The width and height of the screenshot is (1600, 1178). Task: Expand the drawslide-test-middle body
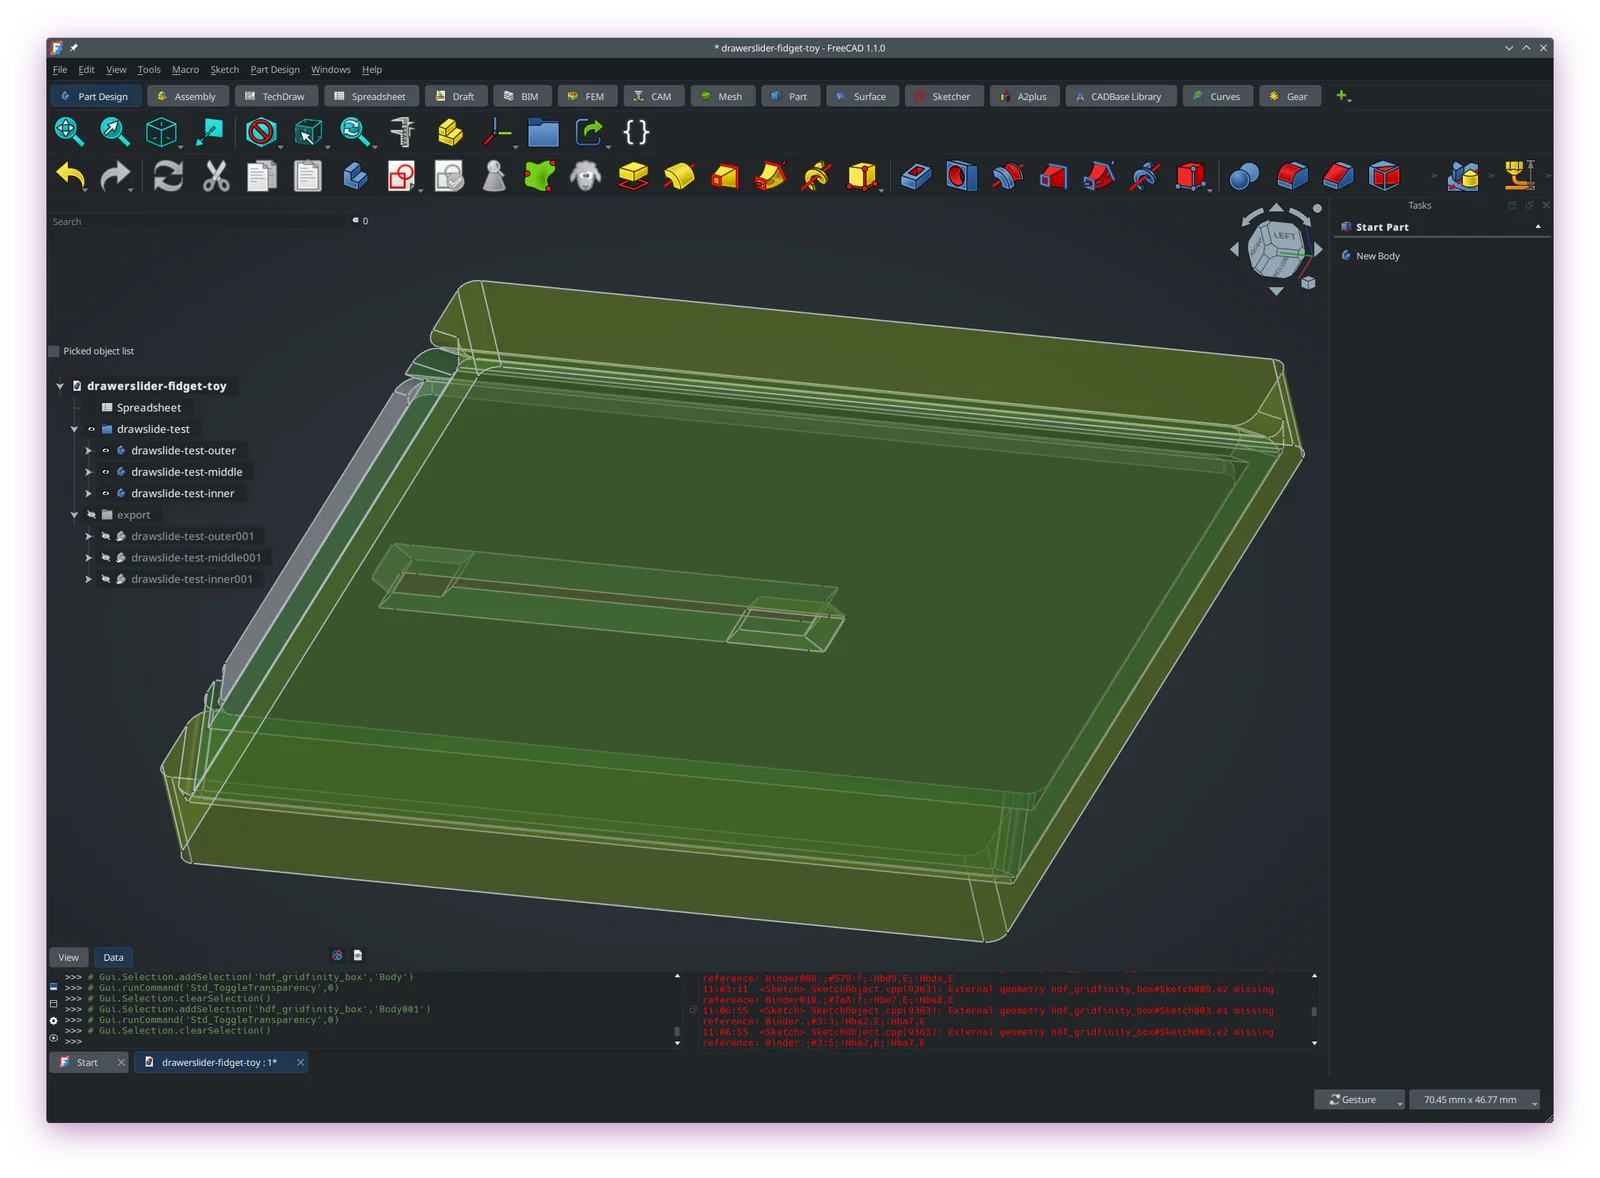pyautogui.click(x=88, y=472)
